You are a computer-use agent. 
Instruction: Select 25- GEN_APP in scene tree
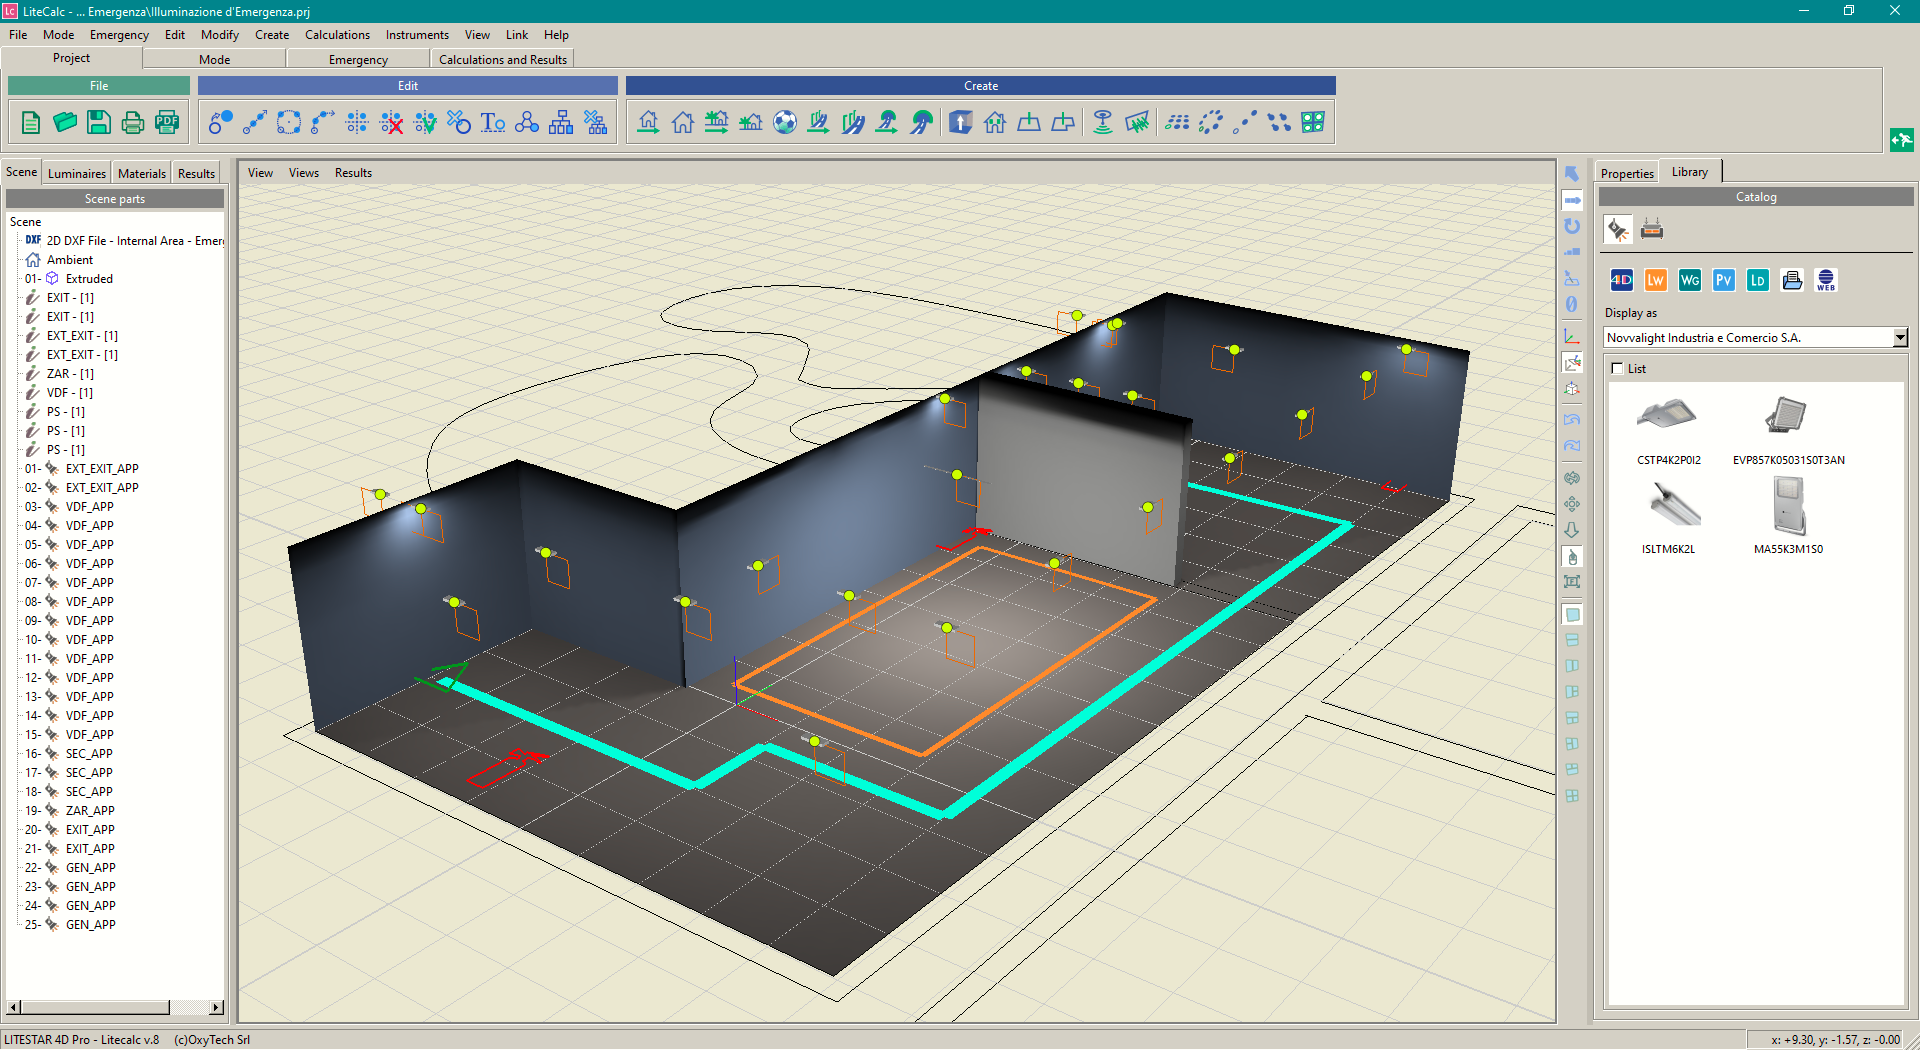[70, 925]
